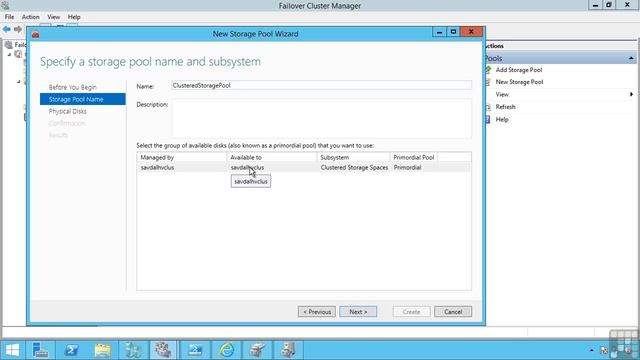Click the Help action icon in Actions pane
This screenshot has width=640, height=360.
point(488,120)
